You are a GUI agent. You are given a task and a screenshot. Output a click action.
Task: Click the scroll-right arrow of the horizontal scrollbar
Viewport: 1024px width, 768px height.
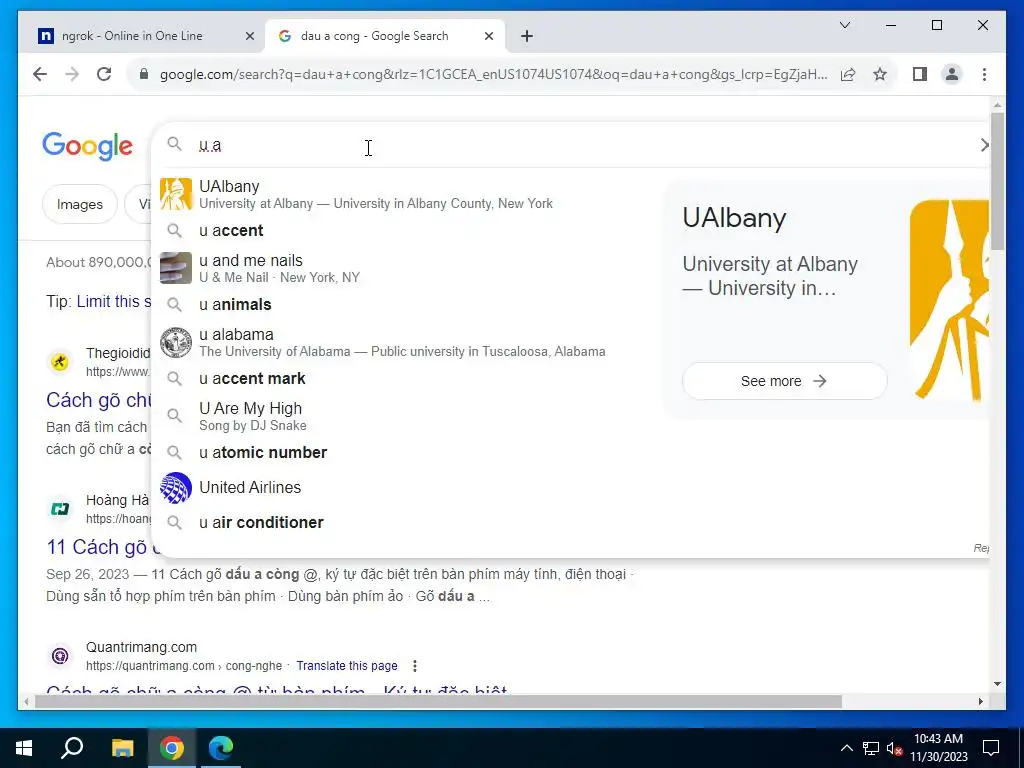click(x=980, y=701)
